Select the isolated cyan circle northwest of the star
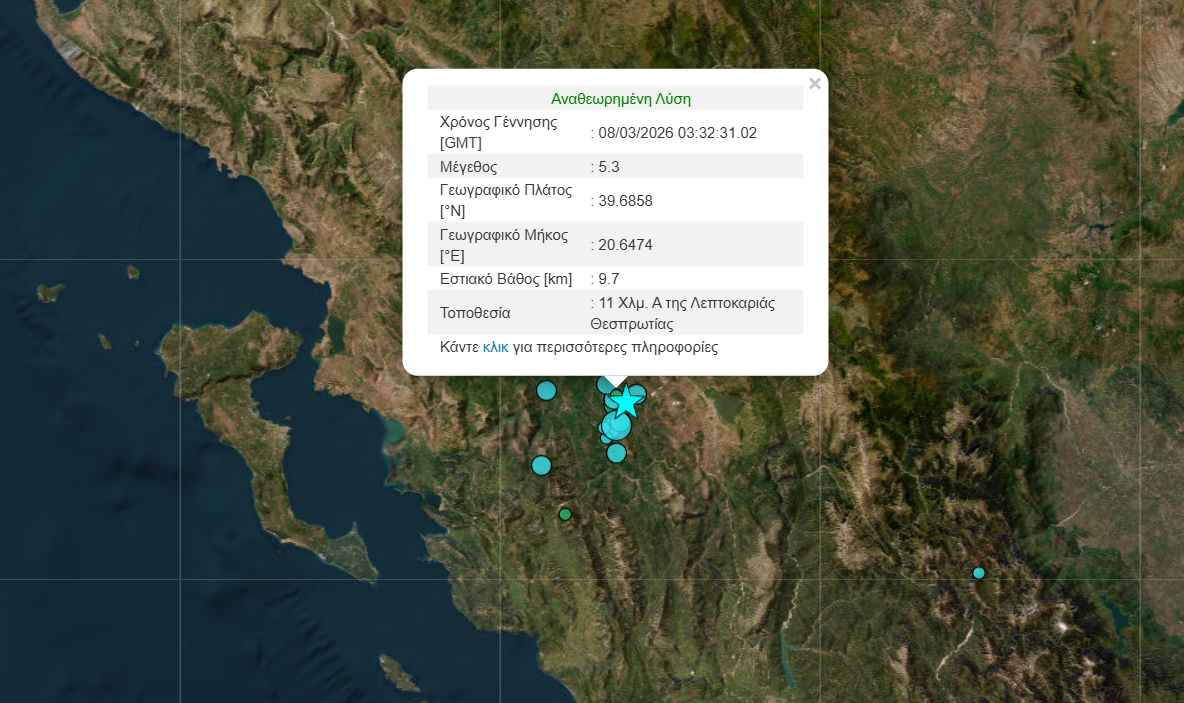1184x703 pixels. point(546,390)
